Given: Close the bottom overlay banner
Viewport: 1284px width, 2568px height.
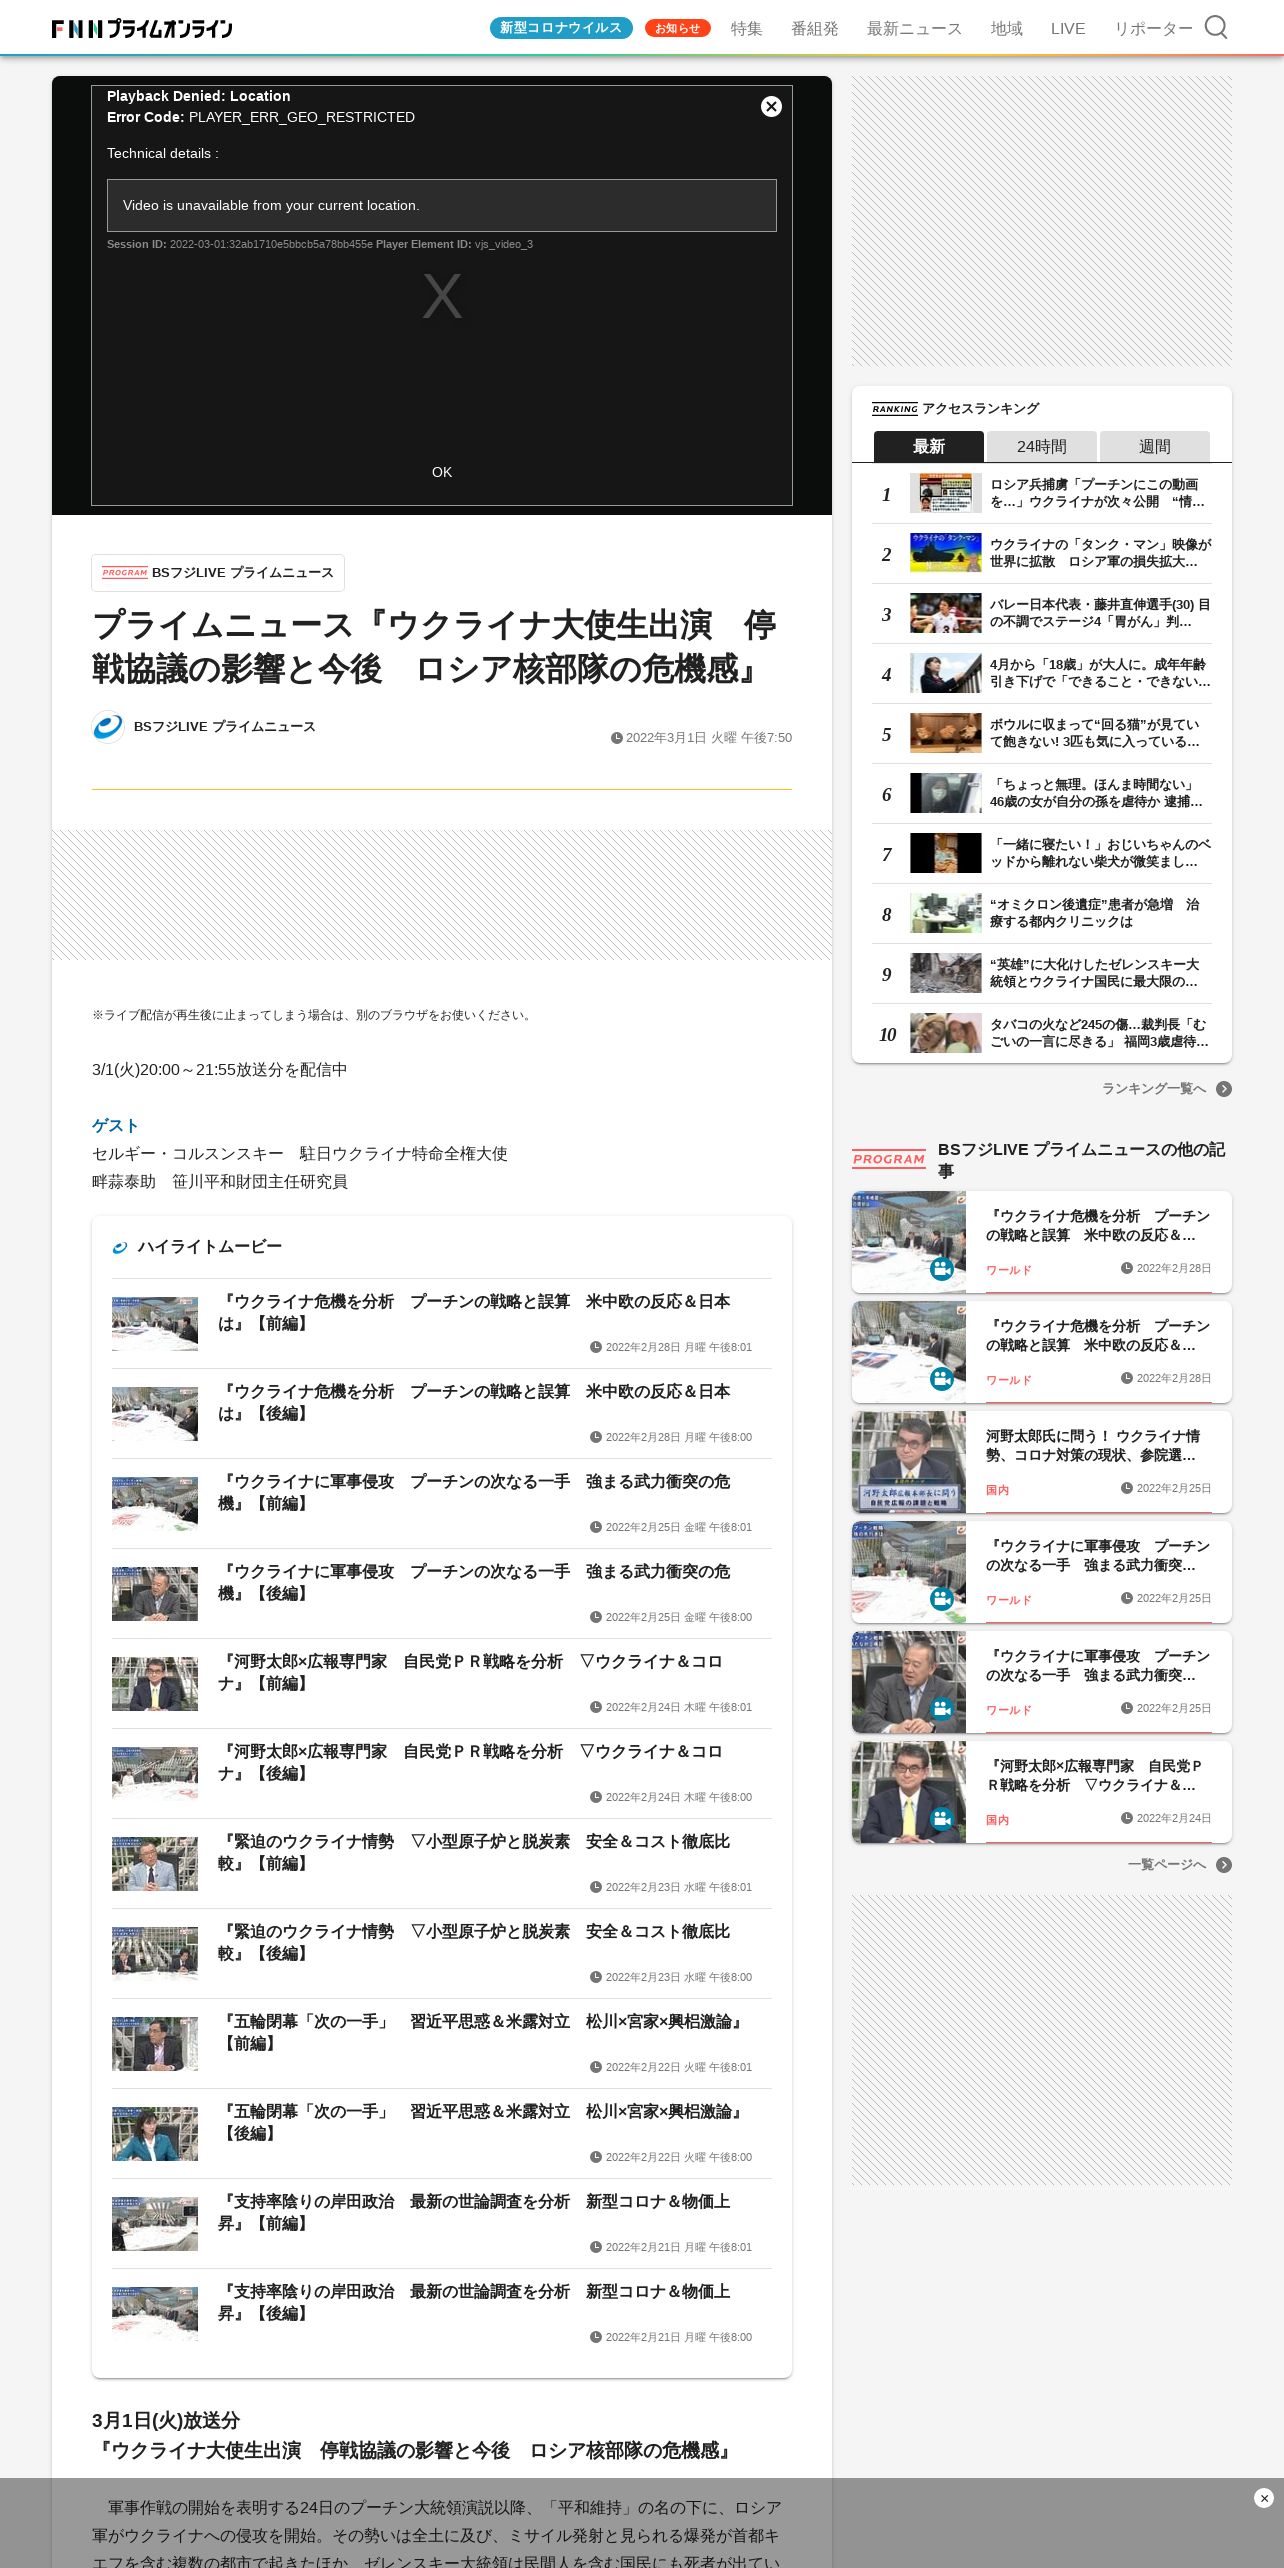Looking at the screenshot, I should point(1263,2498).
